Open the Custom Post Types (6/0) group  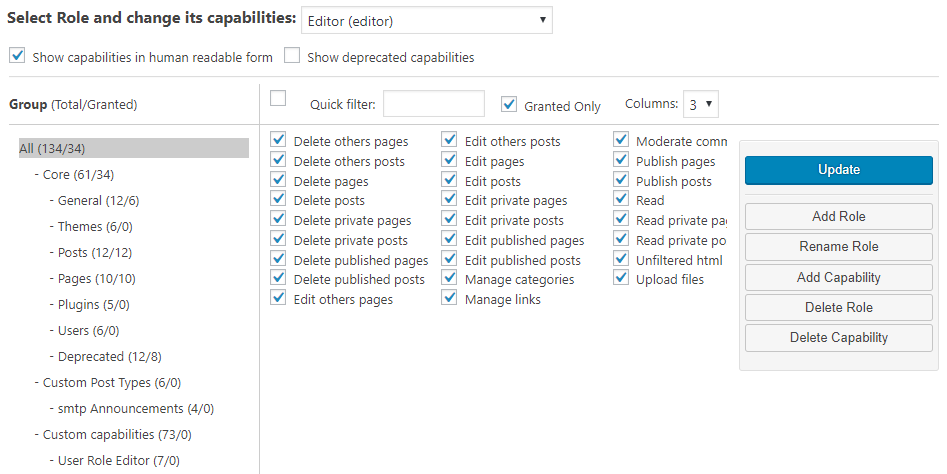click(111, 383)
